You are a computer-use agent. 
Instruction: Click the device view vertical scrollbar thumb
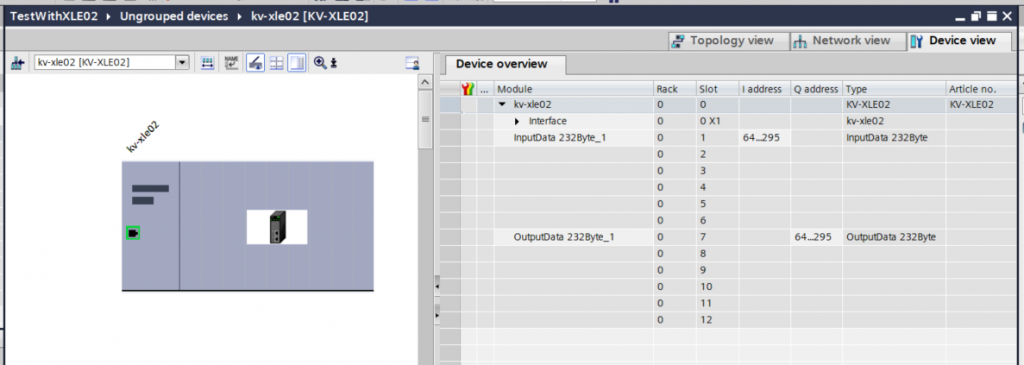[425, 119]
